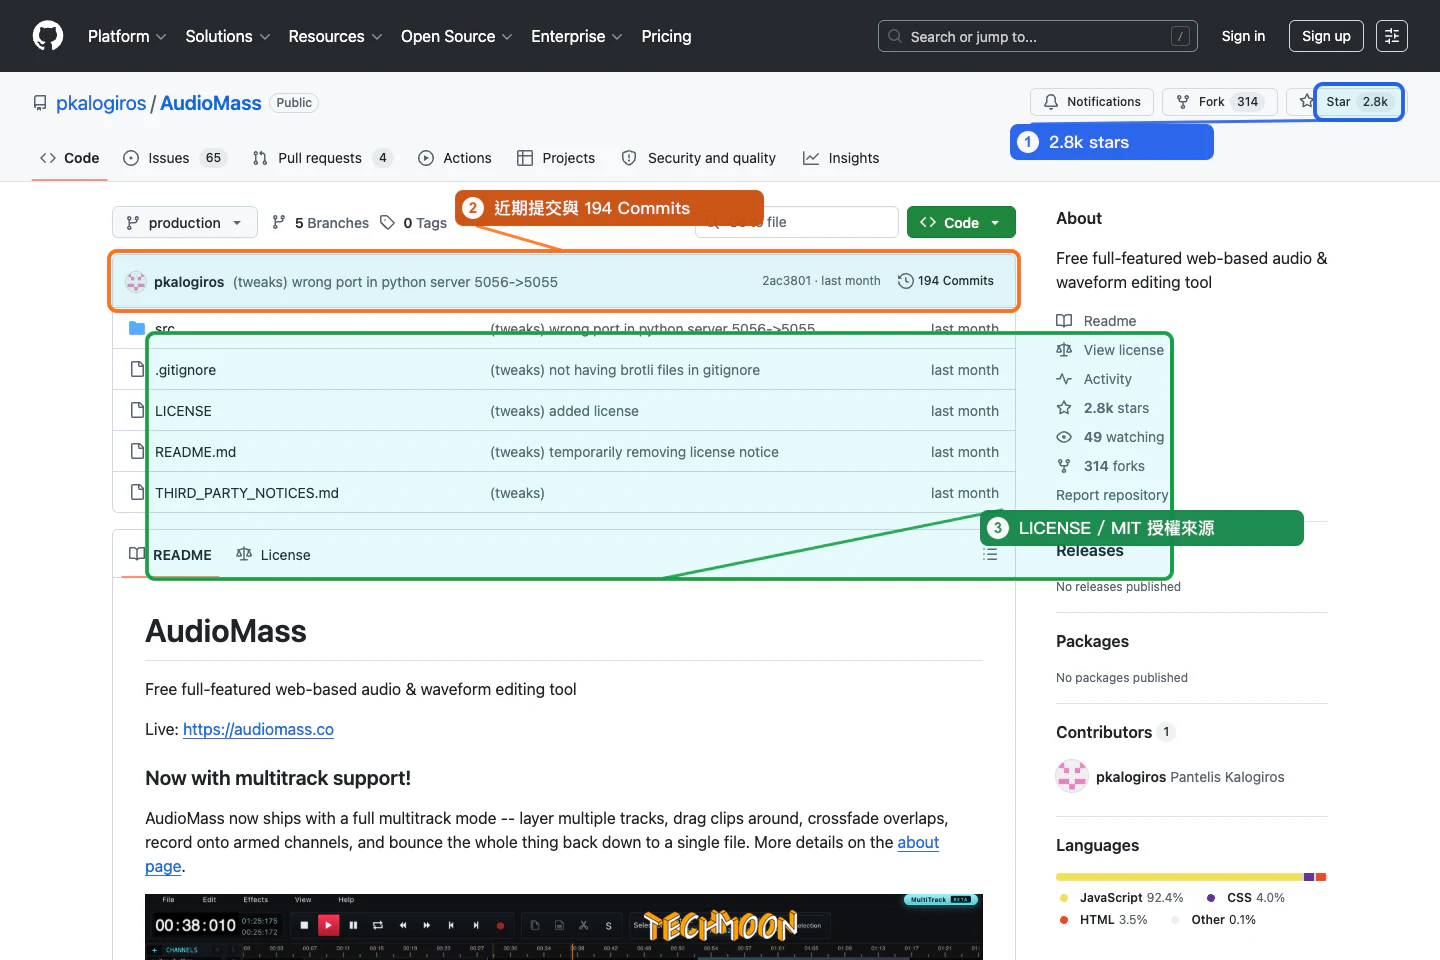Open the GitHub homepage via Octocat logo
This screenshot has height=960, width=1440.
tap(48, 36)
